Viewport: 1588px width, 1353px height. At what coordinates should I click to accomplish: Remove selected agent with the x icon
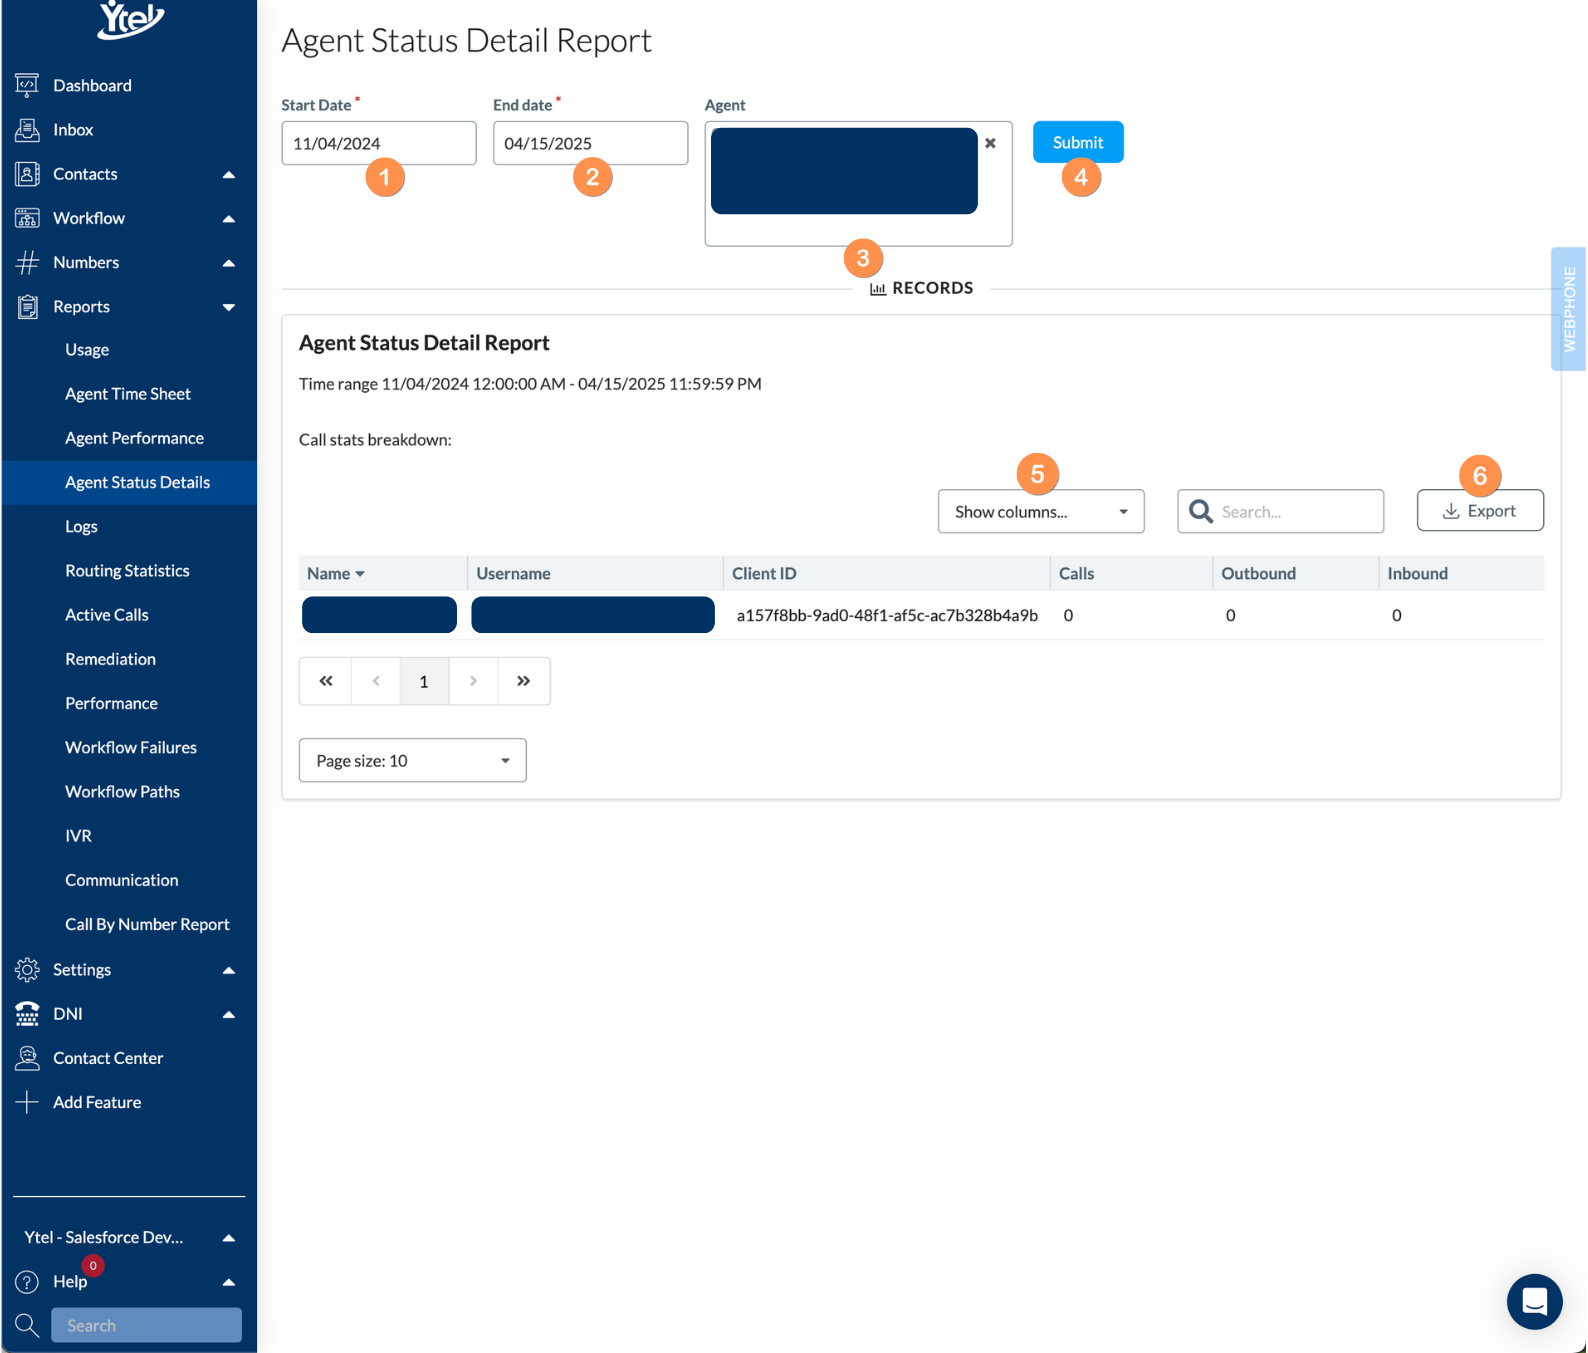coord(990,143)
